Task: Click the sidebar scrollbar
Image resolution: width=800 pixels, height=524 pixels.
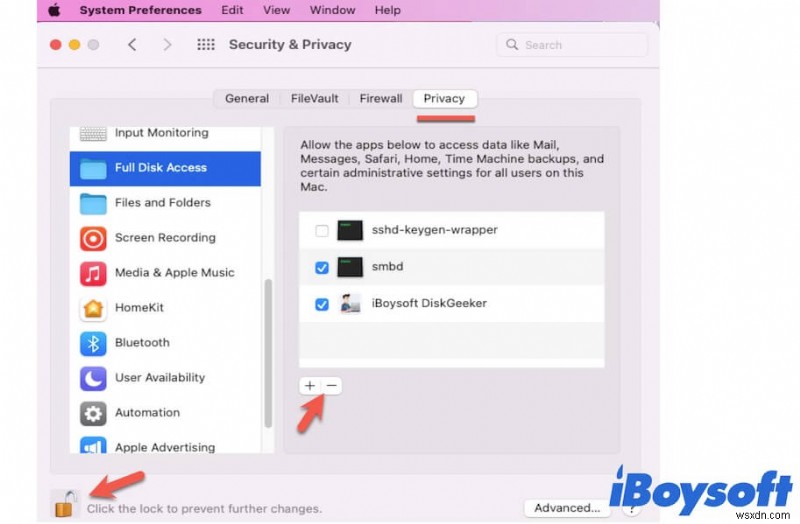Action: tap(268, 353)
